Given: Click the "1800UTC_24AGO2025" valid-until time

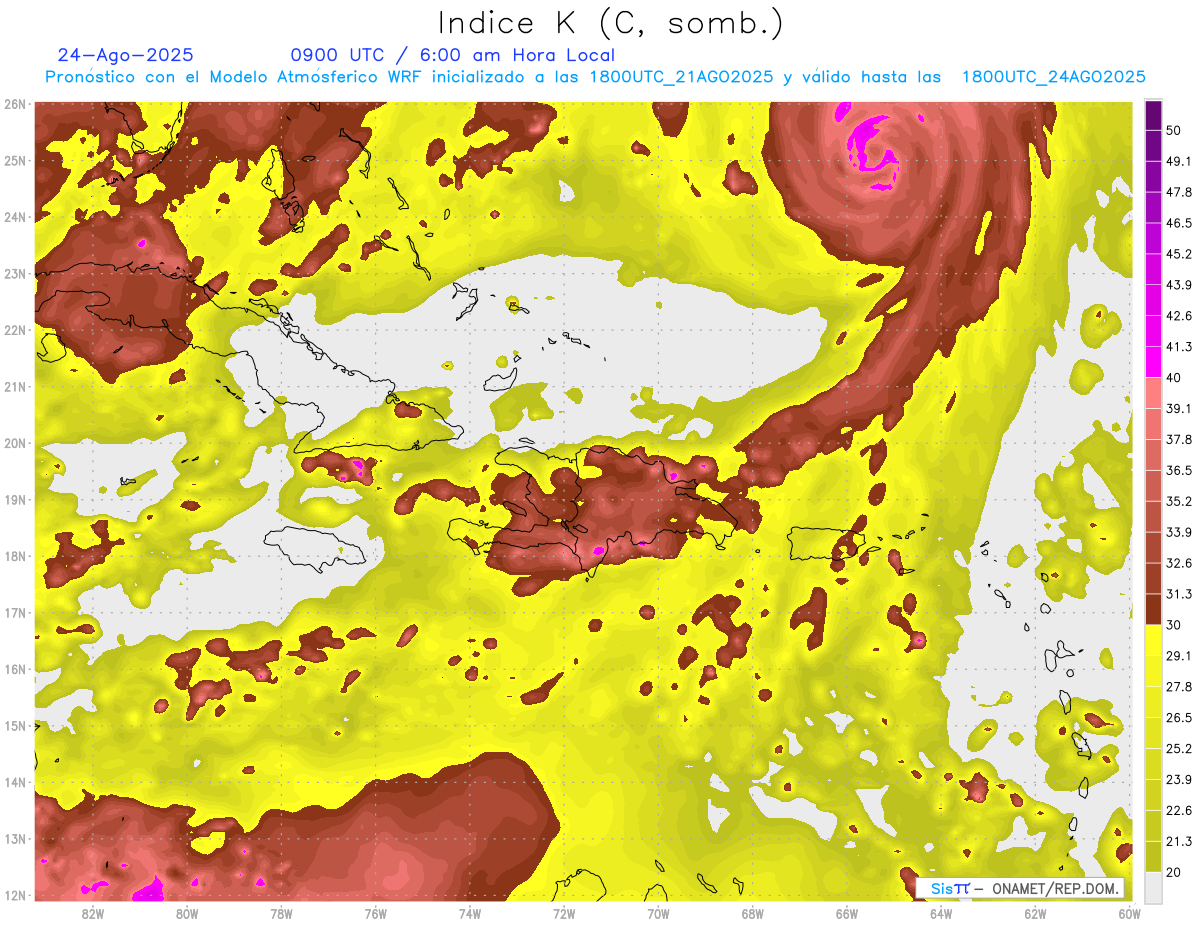Looking at the screenshot, I should pos(1053,77).
